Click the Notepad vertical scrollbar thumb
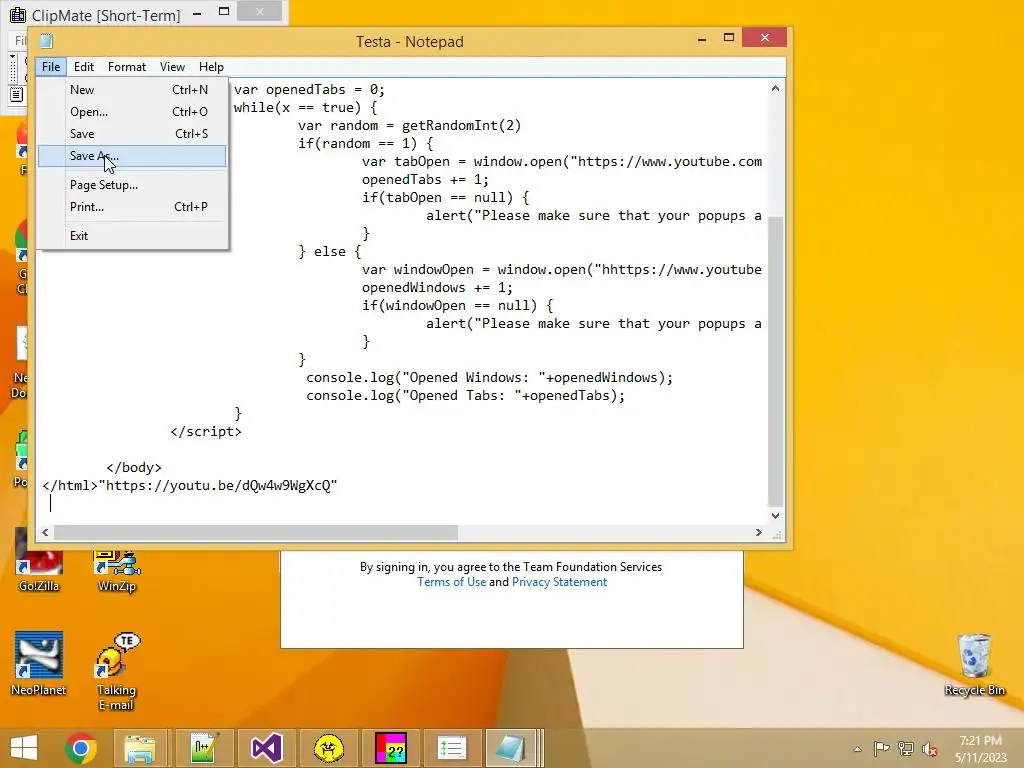This screenshot has width=1024, height=768. point(775,360)
